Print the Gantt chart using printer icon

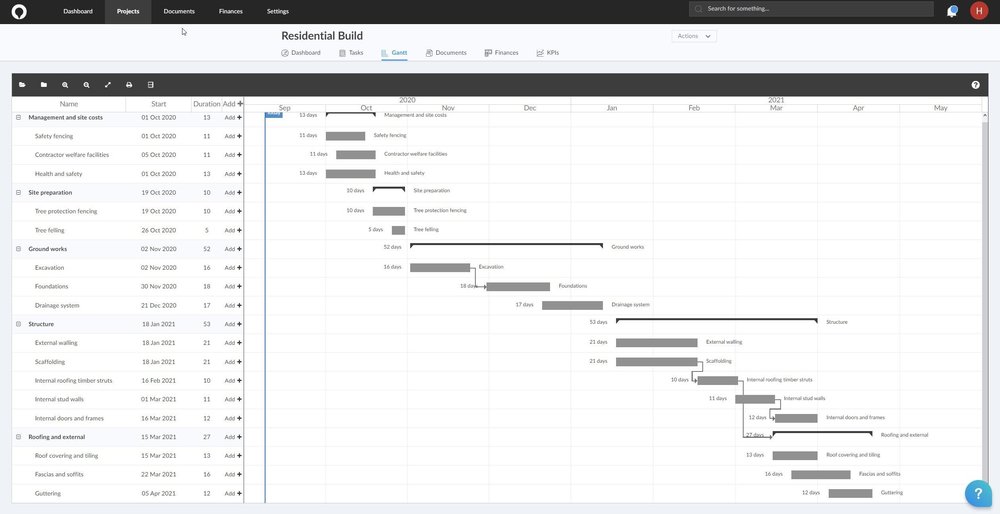pyautogui.click(x=129, y=85)
